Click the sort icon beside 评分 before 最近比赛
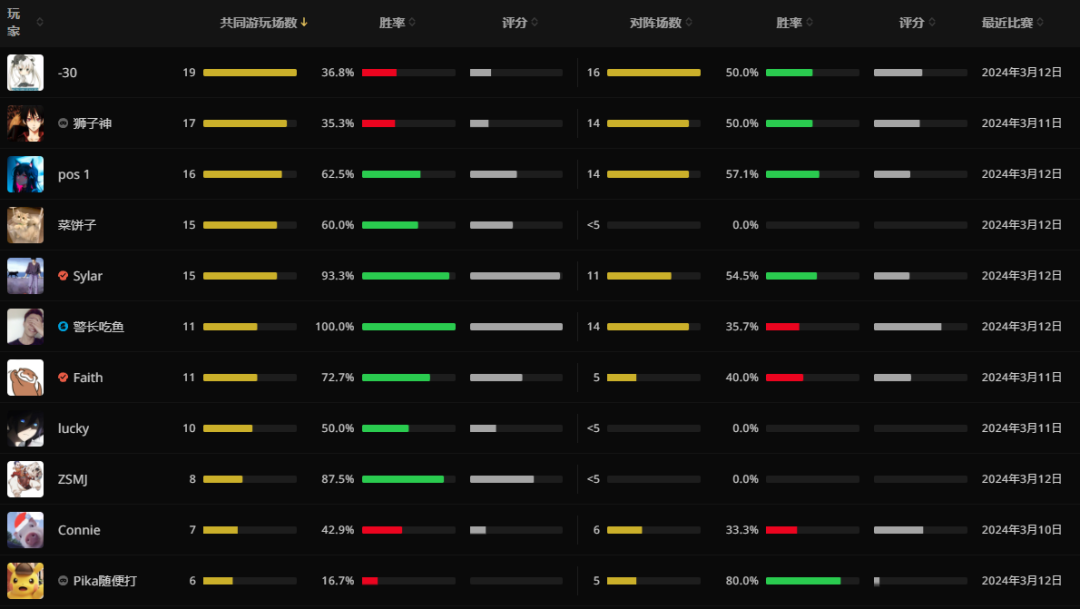 [x=932, y=23]
